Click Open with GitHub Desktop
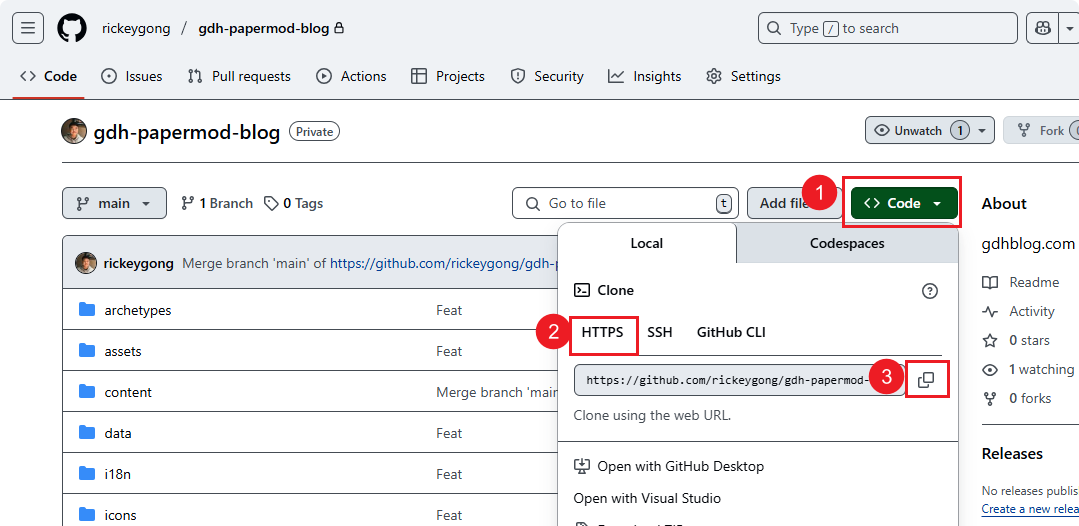The width and height of the screenshot is (1079, 526). click(x=679, y=466)
